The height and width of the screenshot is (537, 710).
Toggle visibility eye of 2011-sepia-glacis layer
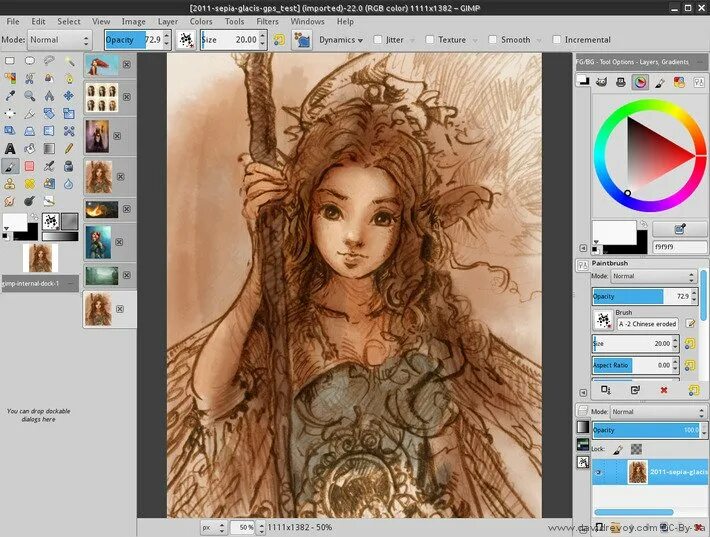598,472
